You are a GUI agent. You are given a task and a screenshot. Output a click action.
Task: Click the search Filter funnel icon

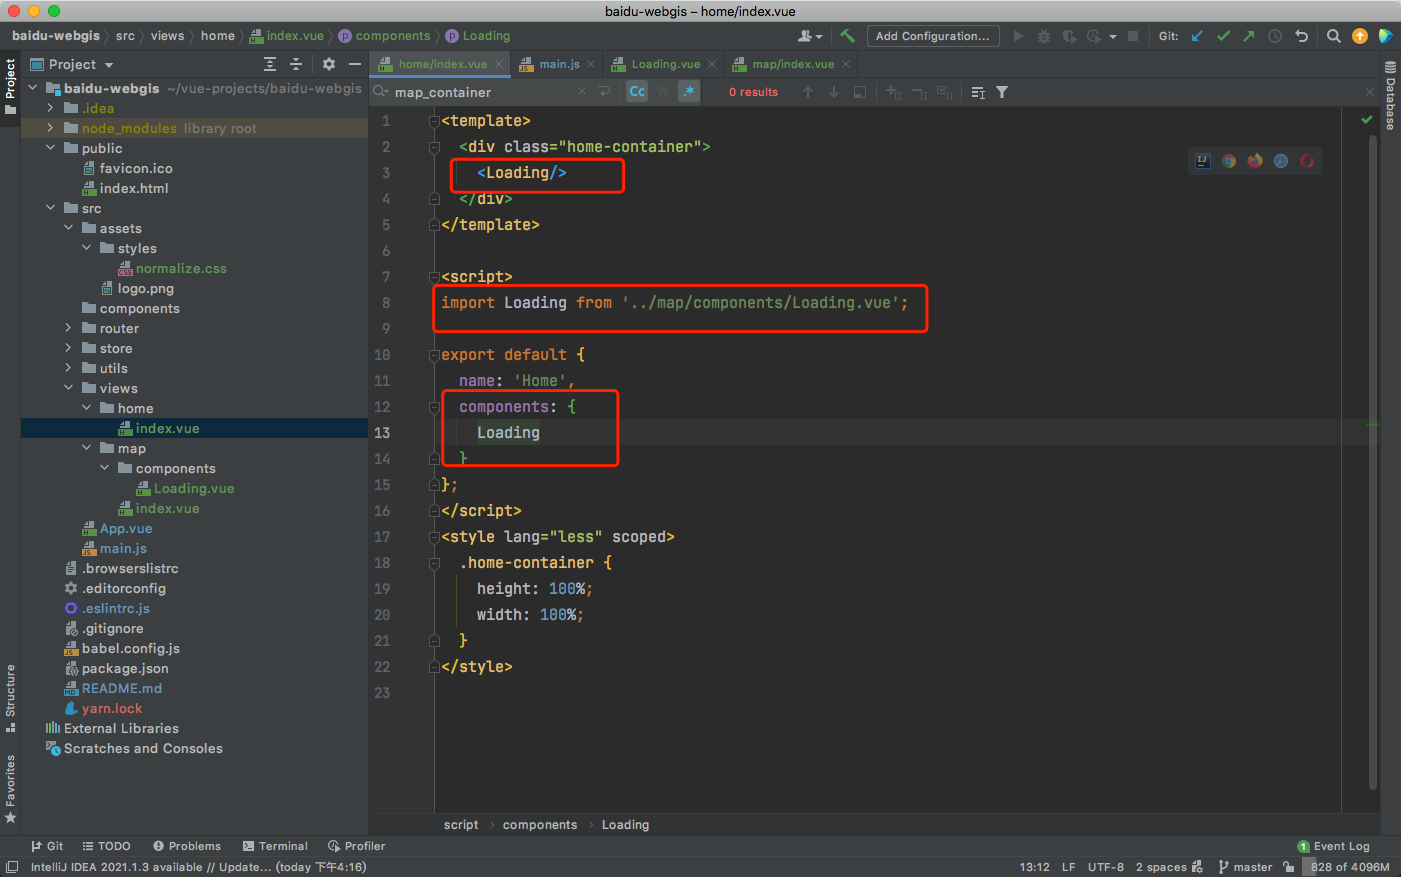coord(1002,92)
